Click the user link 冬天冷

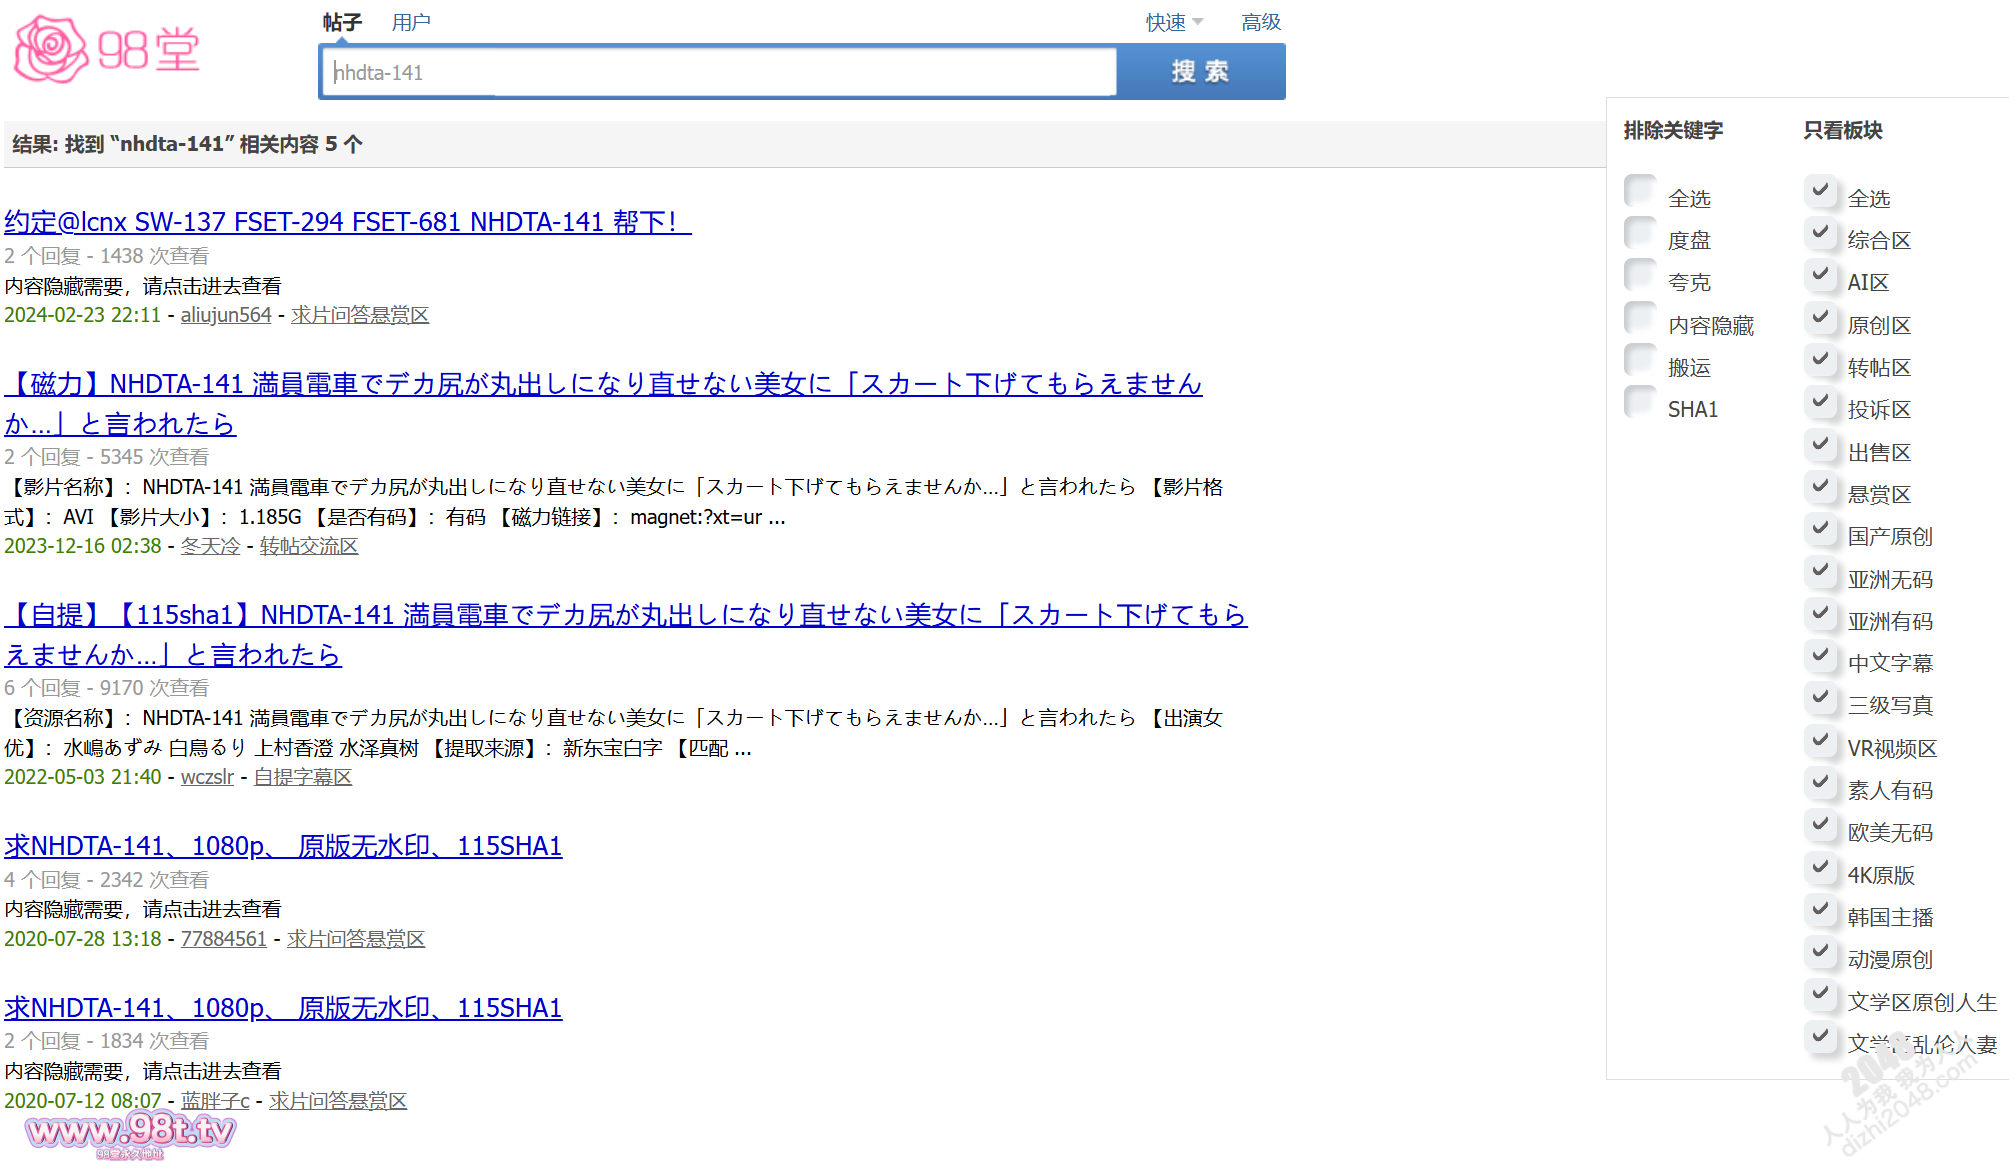point(210,546)
